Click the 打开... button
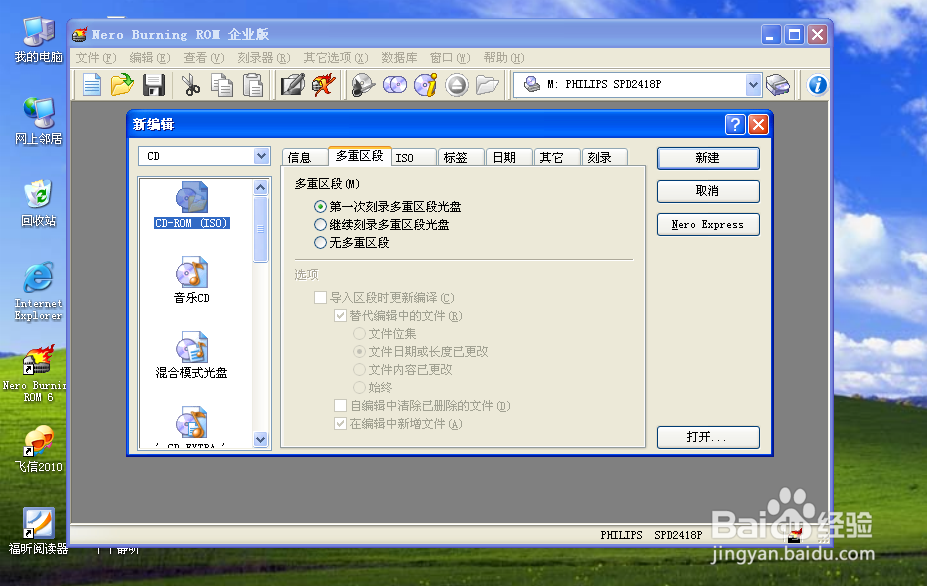Image resolution: width=927 pixels, height=586 pixels. [708, 438]
